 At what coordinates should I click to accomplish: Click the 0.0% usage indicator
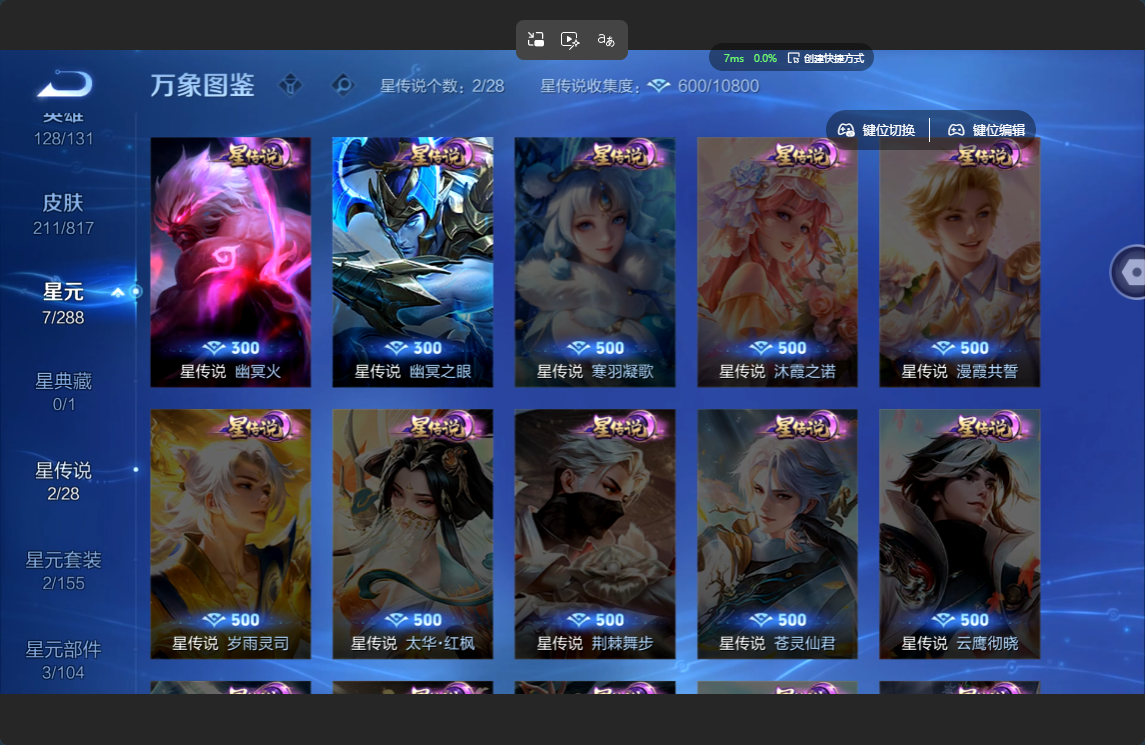tap(765, 58)
